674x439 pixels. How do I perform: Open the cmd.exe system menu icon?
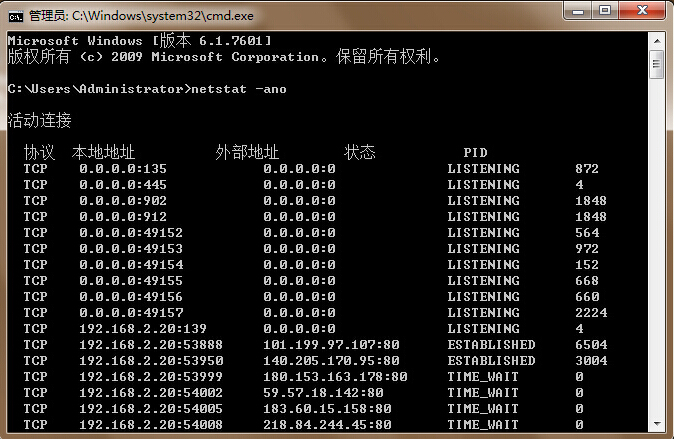pos(15,15)
